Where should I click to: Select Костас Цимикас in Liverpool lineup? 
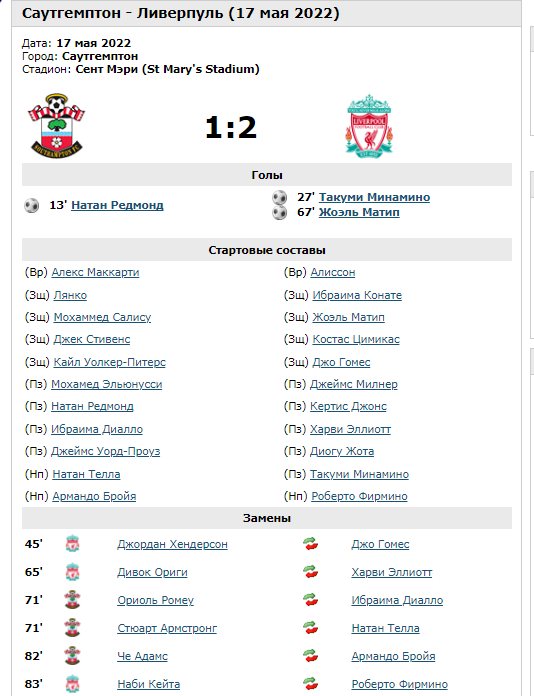[356, 340]
